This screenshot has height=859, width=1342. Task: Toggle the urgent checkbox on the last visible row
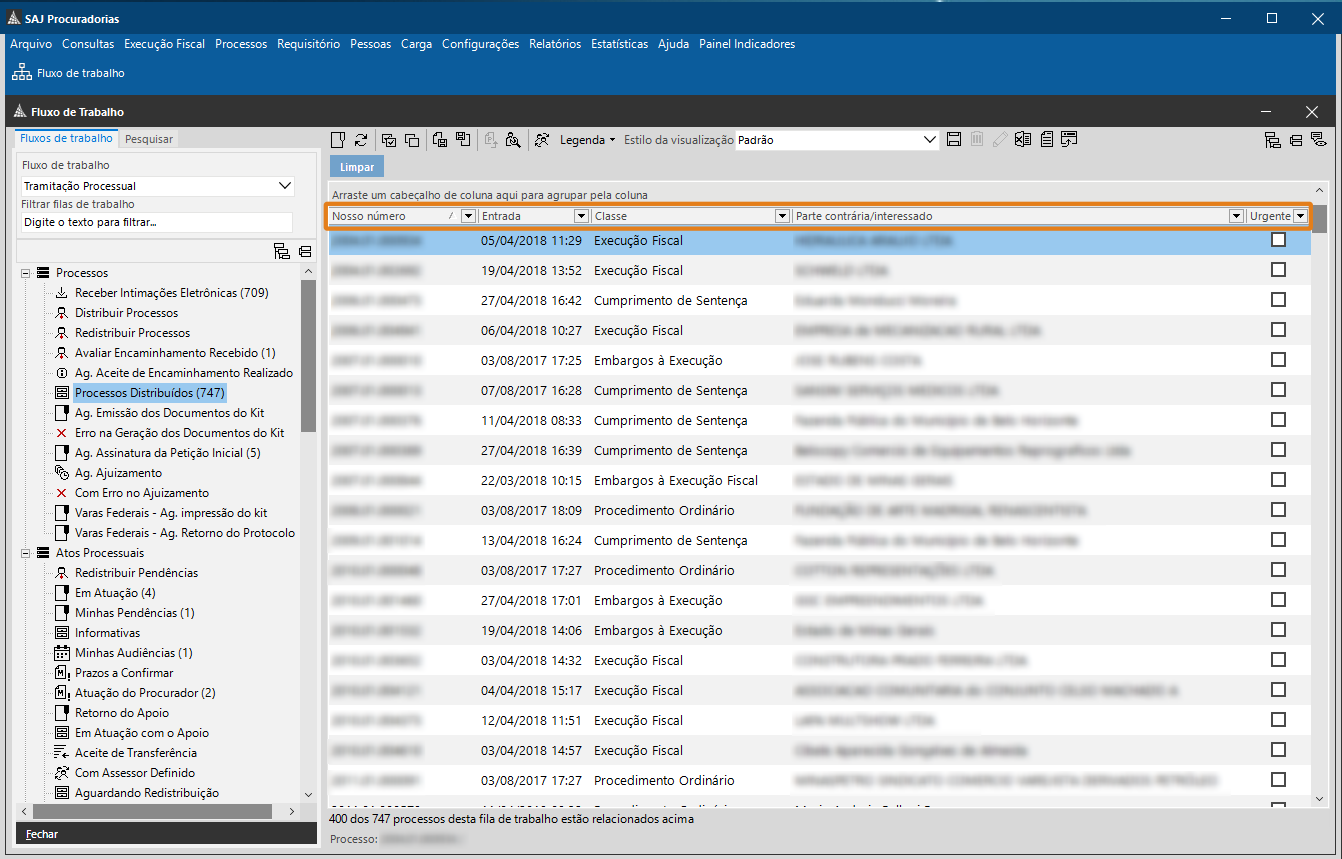pos(1277,780)
